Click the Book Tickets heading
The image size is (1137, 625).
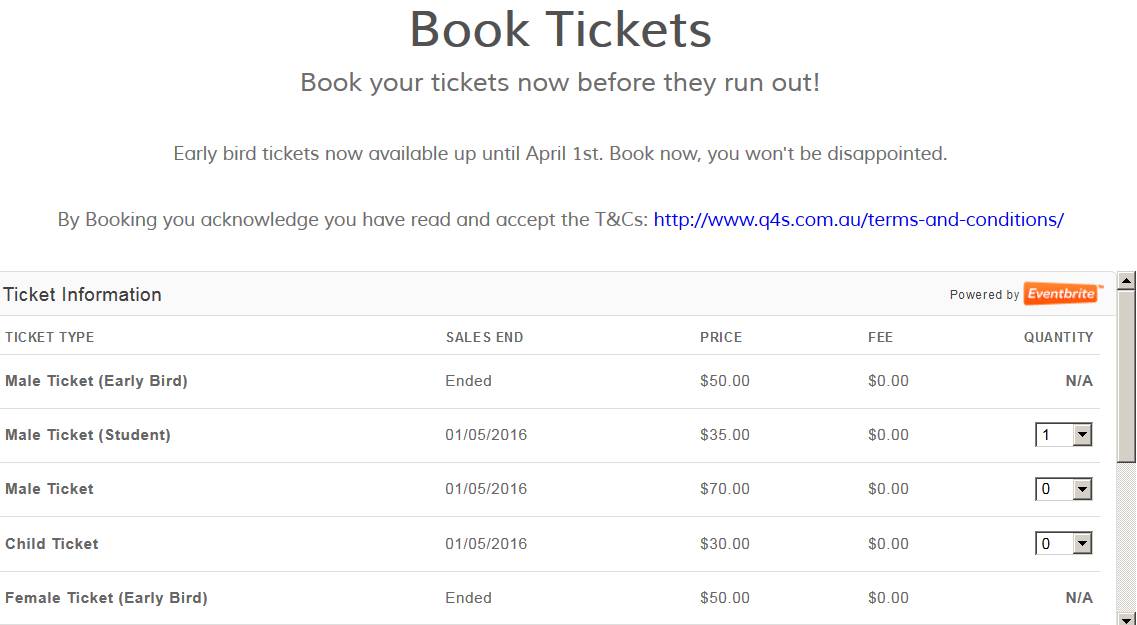pyautogui.click(x=560, y=30)
